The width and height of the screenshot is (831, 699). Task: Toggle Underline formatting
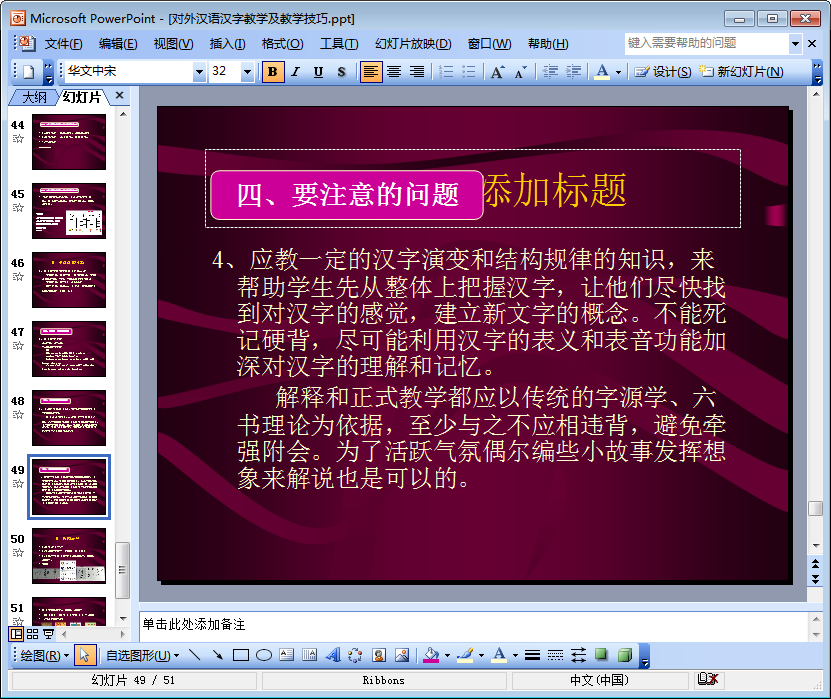coord(319,72)
